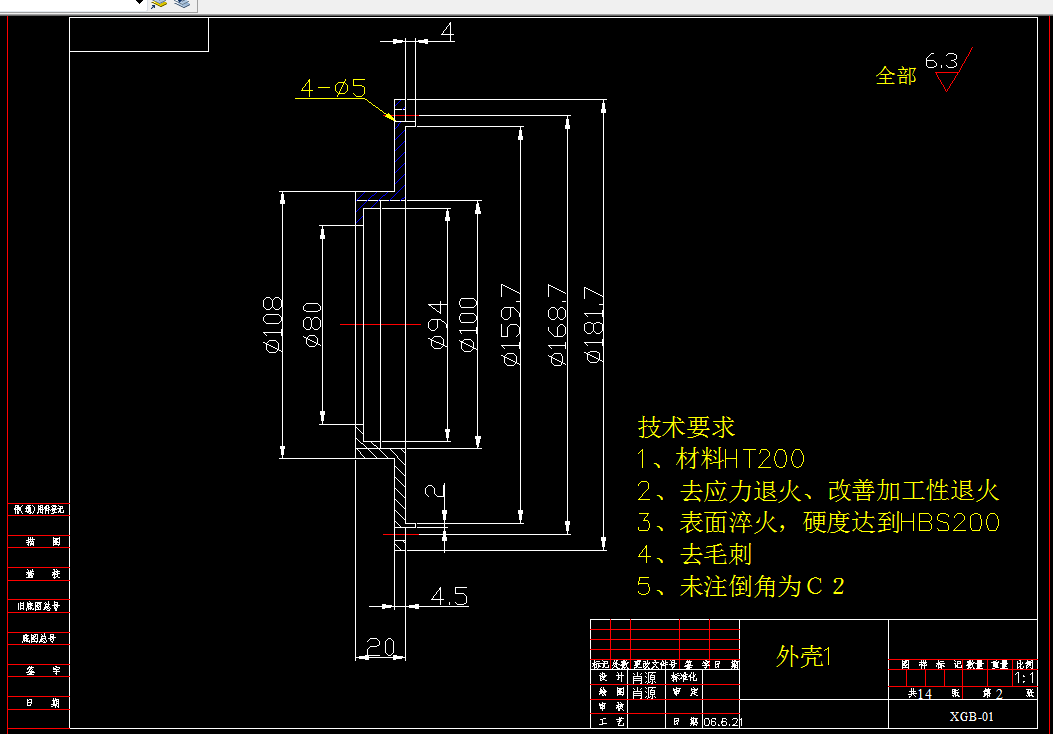Viewport: 1053px width, 734px height.
Task: Select the ø168.7 dimension text
Action: coord(557,325)
